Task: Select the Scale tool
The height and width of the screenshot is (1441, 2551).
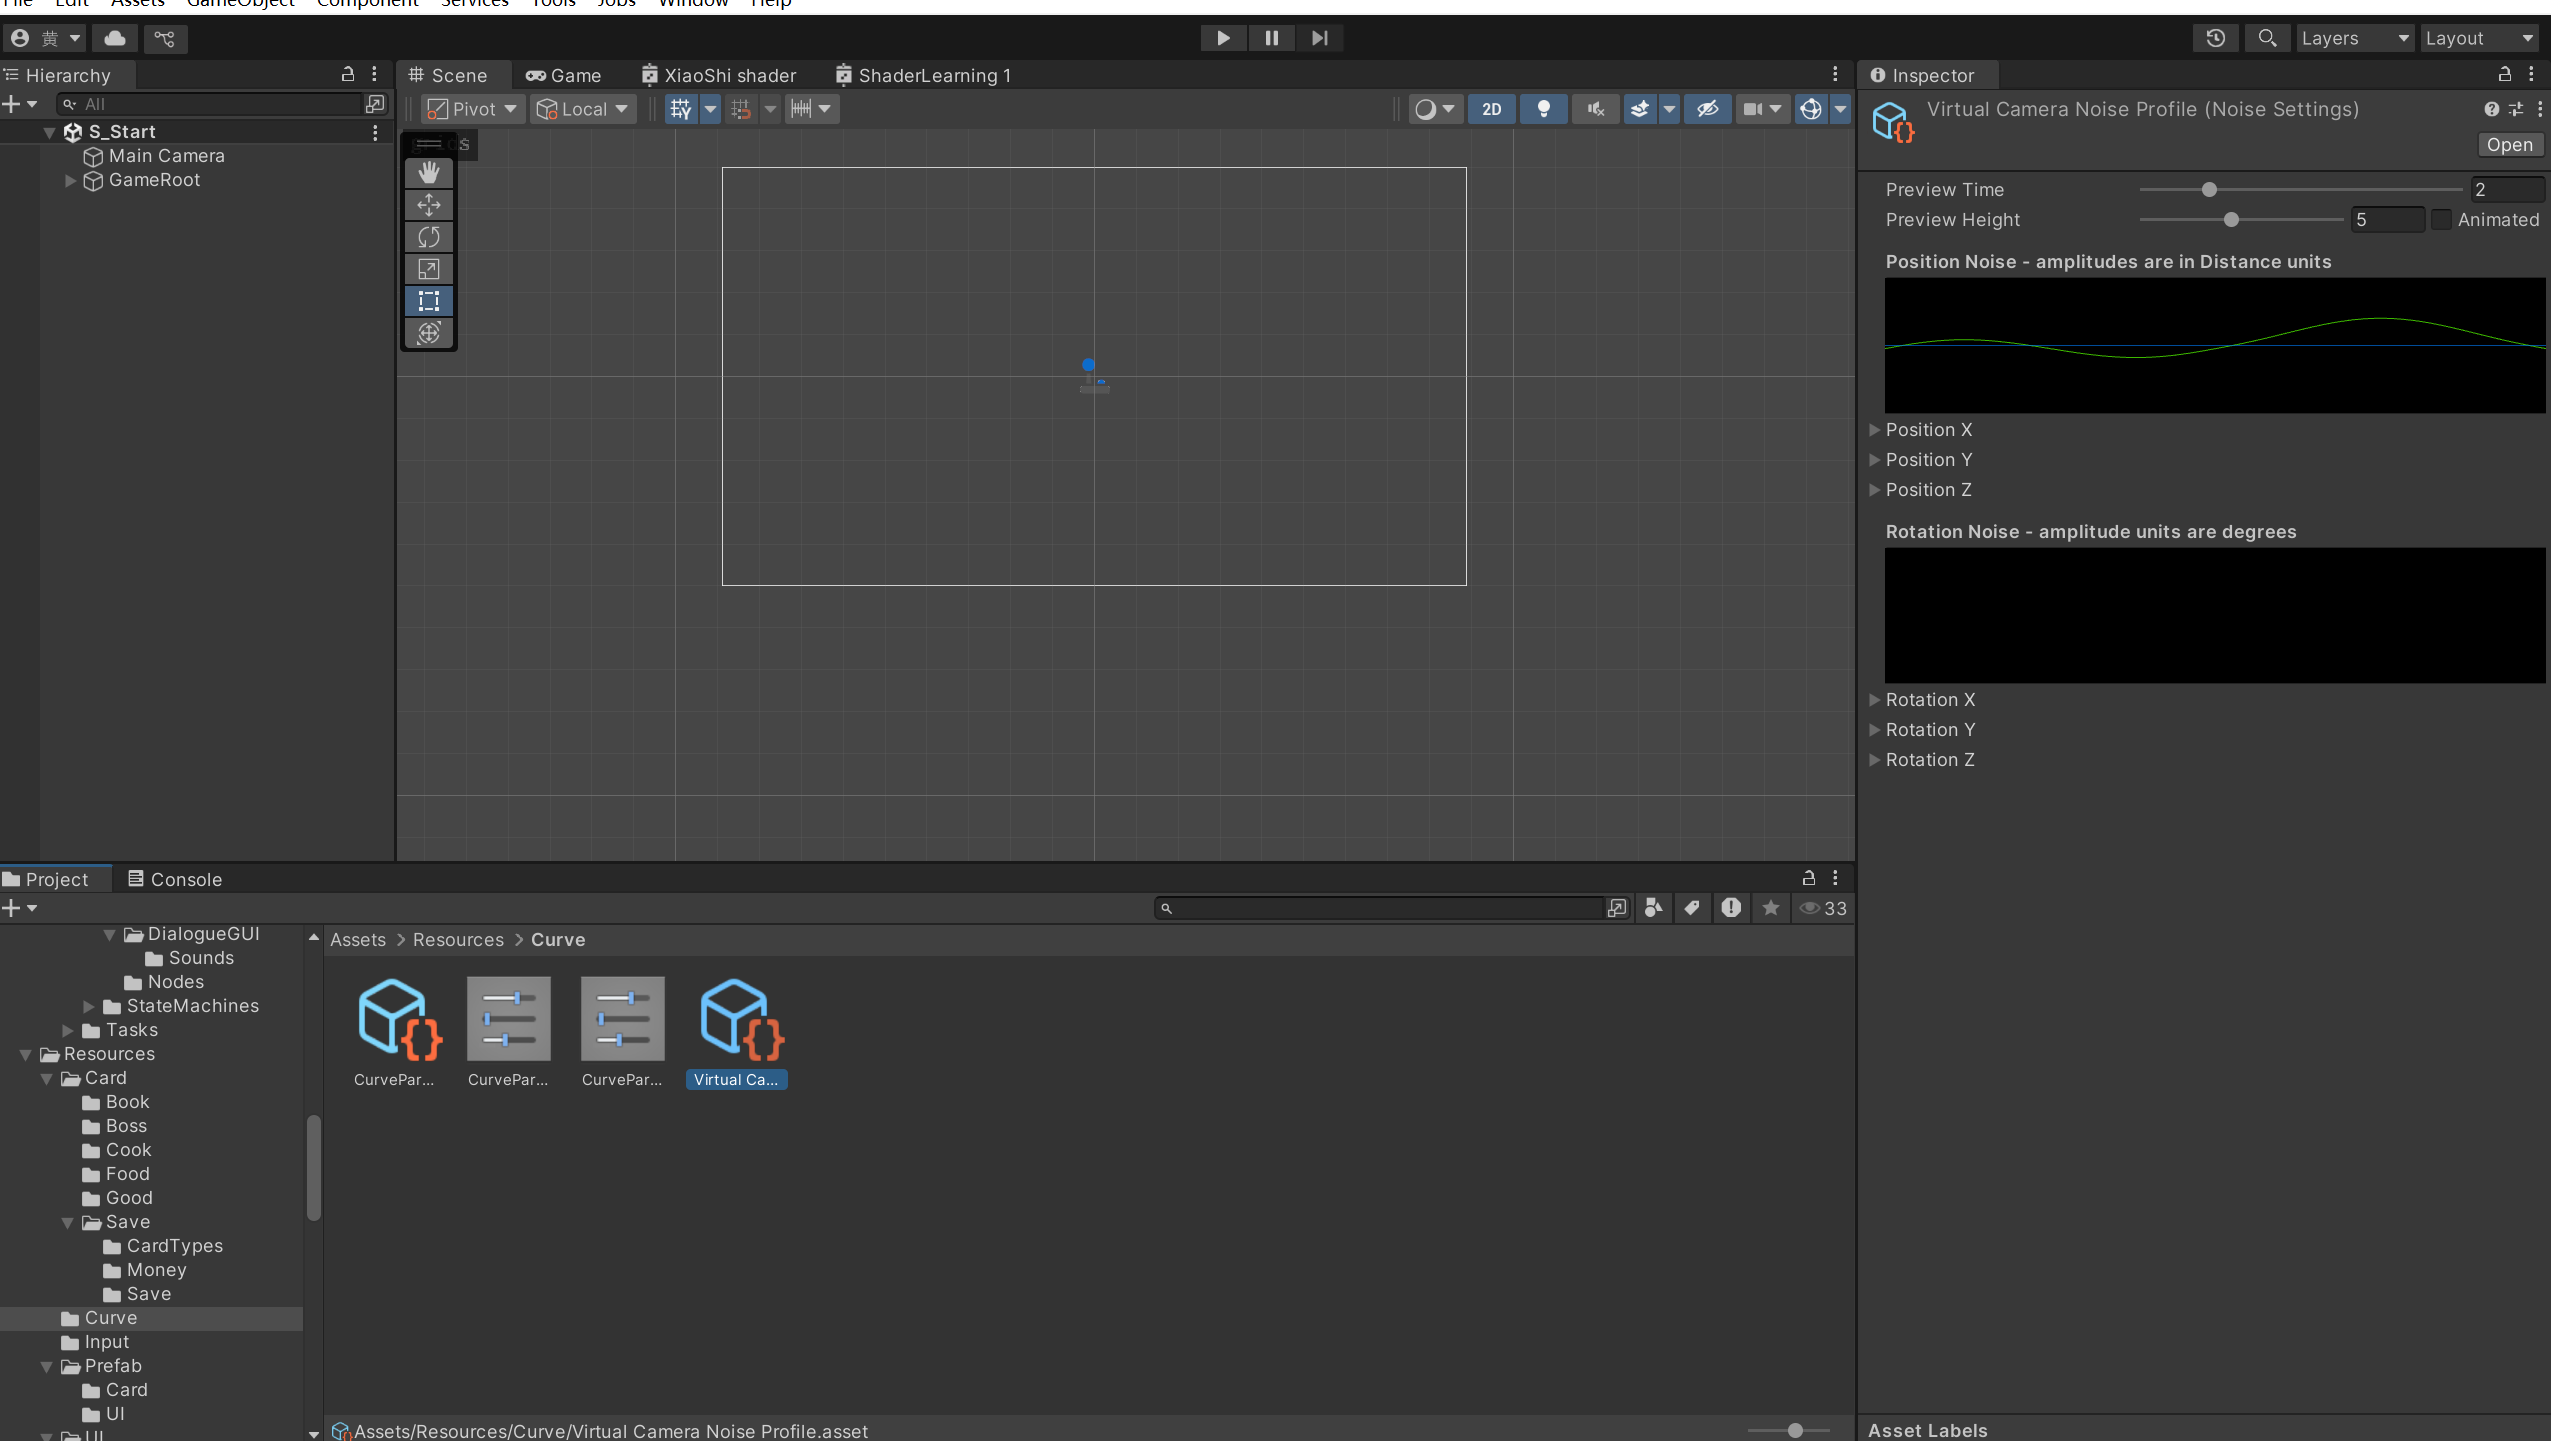Action: point(428,269)
